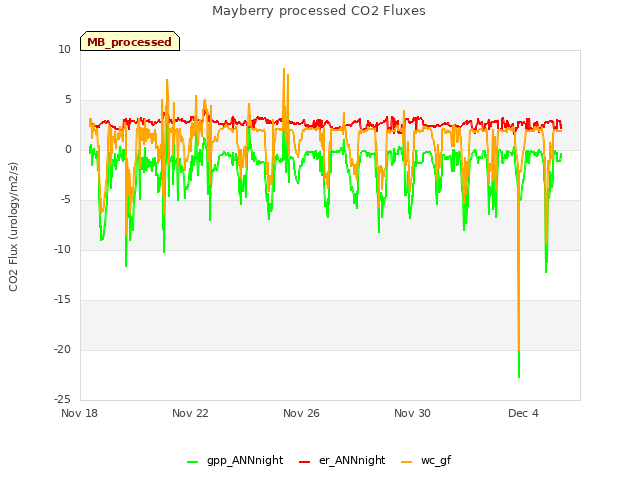Screen dimensions: 640x480
Task: Click the Nov 26 x-axis label
Action: pyautogui.click(x=301, y=413)
